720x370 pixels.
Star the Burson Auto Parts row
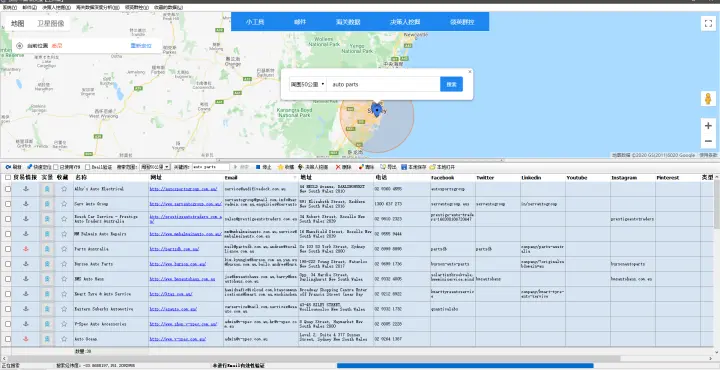[x=64, y=264]
